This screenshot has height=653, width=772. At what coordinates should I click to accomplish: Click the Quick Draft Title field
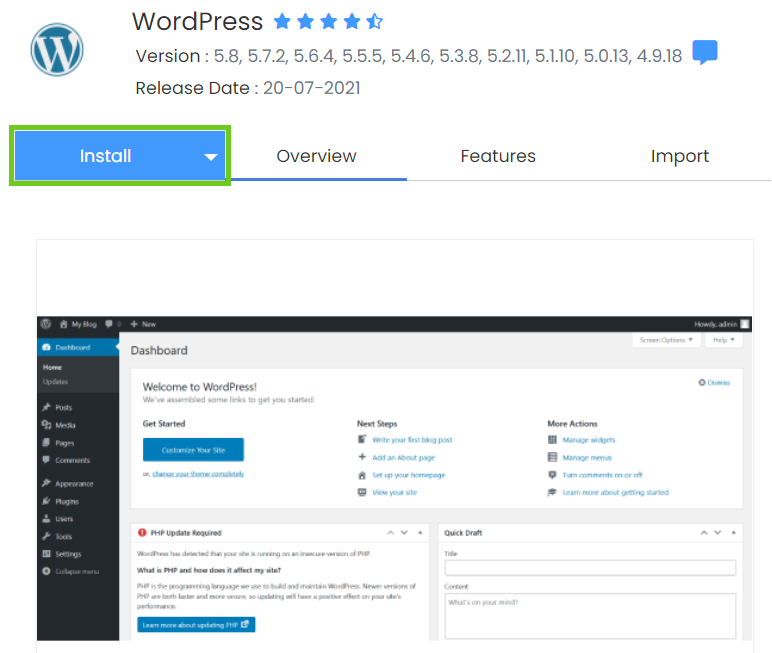[589, 567]
